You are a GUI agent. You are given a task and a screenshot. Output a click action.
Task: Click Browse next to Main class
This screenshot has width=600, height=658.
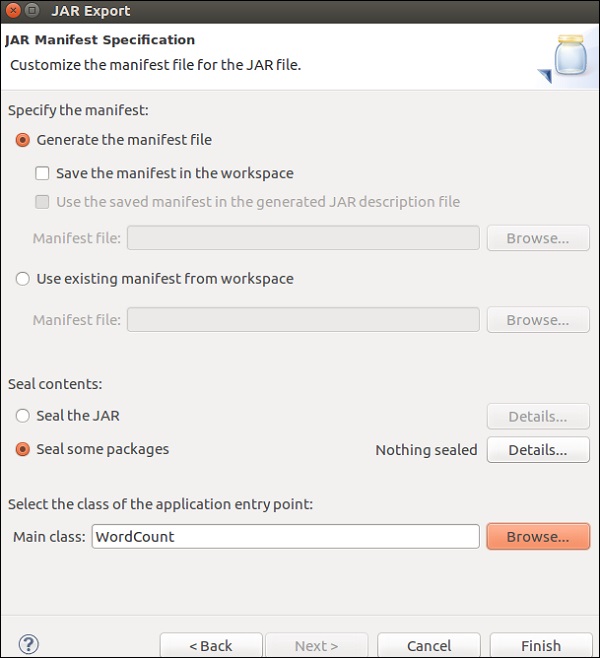click(537, 536)
